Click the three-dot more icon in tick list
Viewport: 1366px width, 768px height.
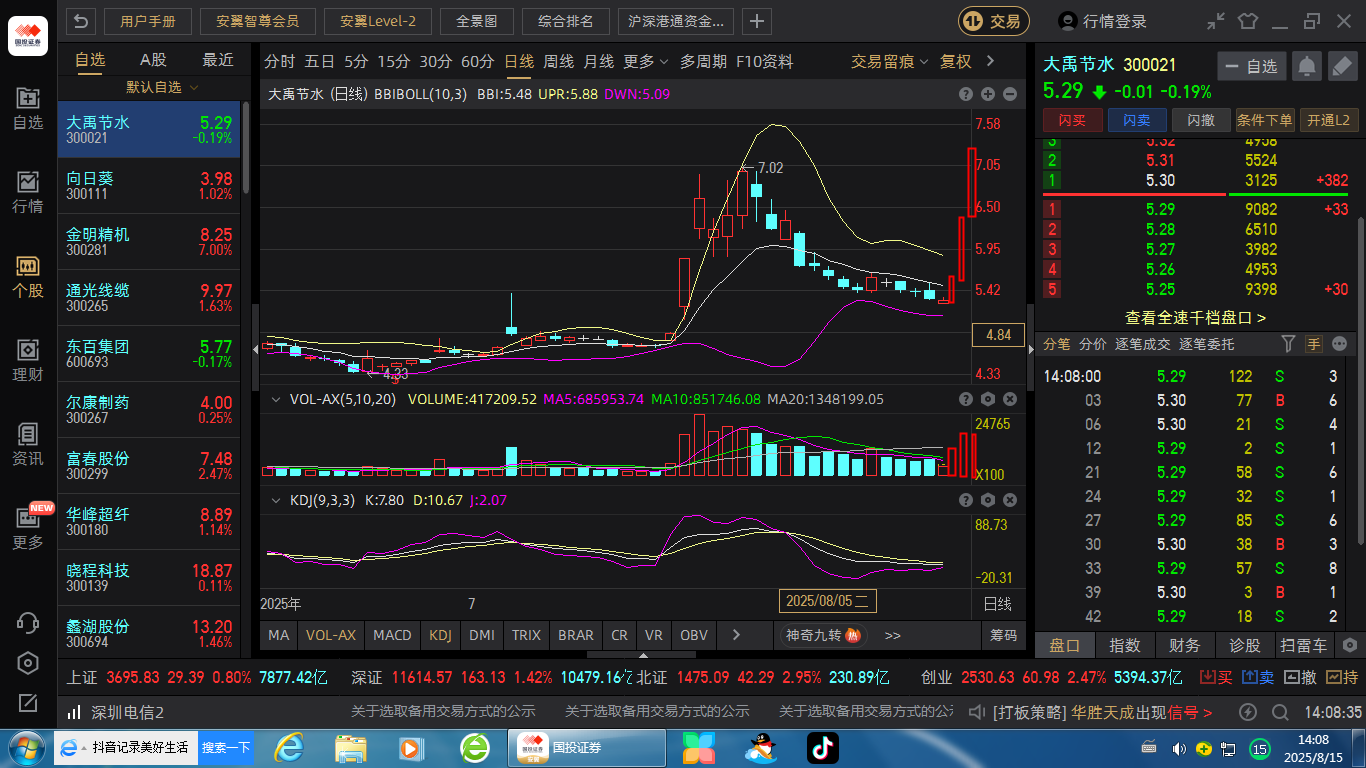click(1340, 344)
